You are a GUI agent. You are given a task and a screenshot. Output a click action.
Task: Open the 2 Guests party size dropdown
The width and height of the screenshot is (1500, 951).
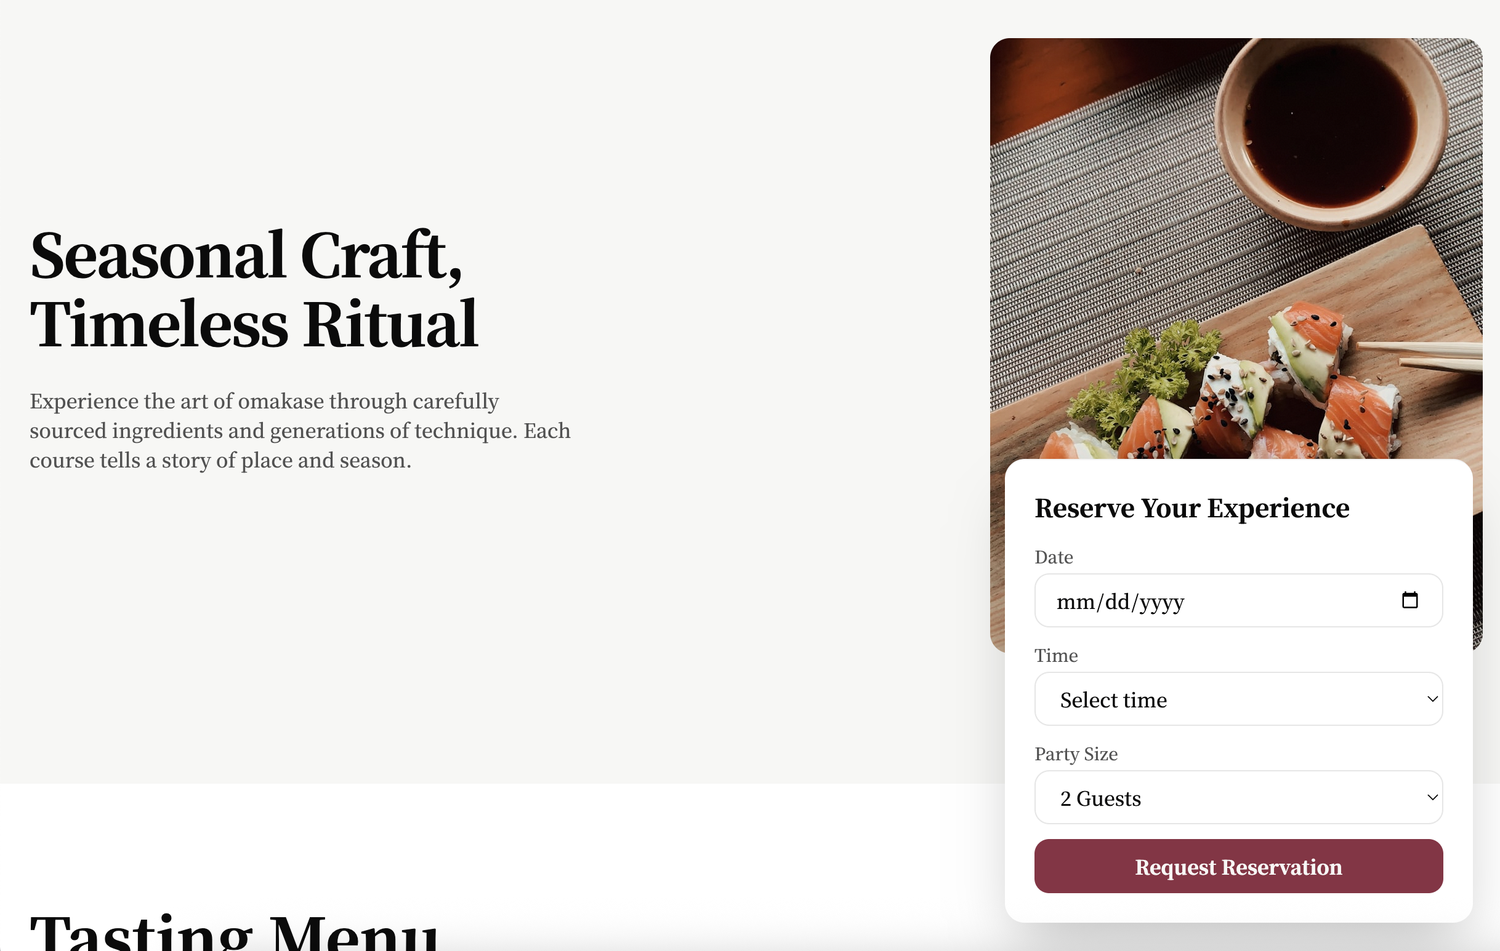coord(1238,797)
